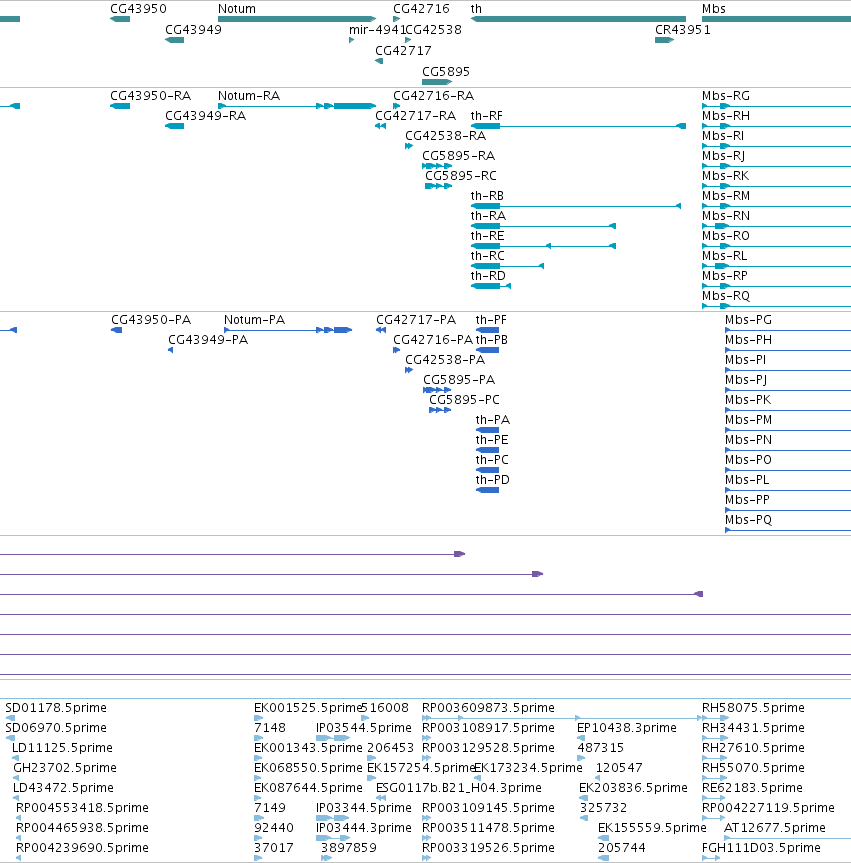Viewport: 851px width, 863px height.
Task: Click the EP10438.3prime EST
Action: click(x=581, y=738)
